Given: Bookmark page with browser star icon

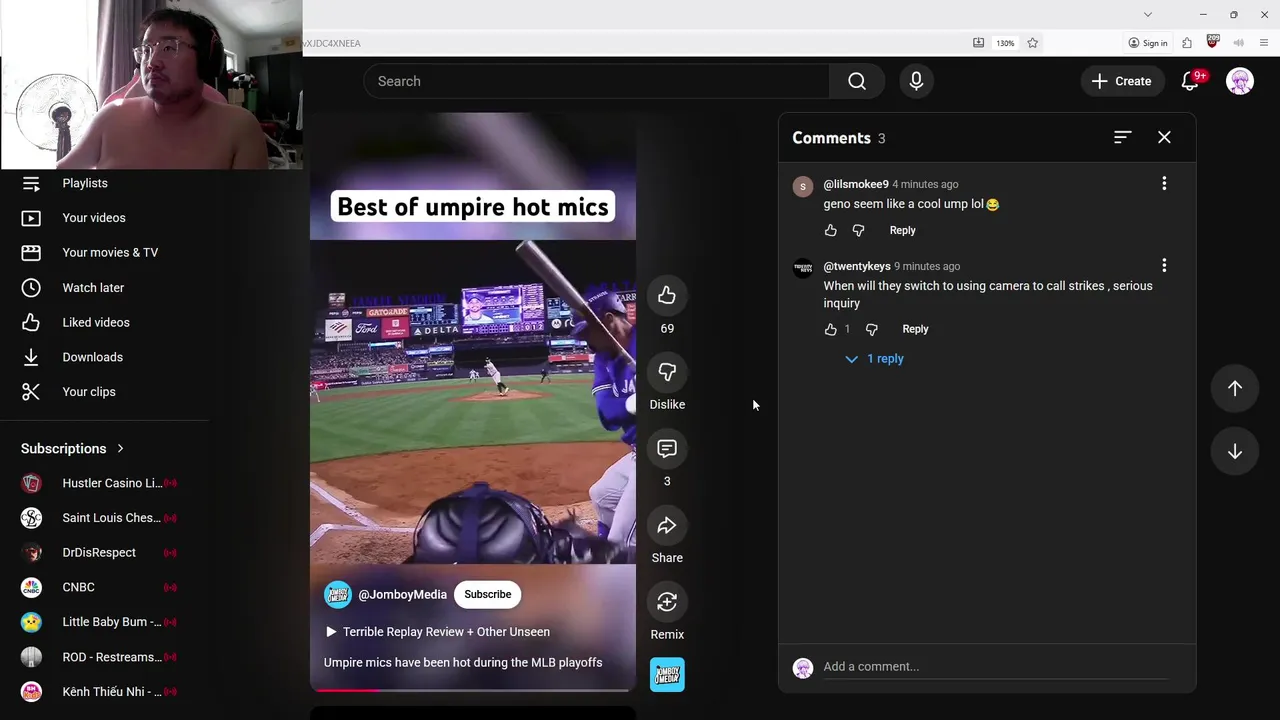Looking at the screenshot, I should click(x=1032, y=43).
